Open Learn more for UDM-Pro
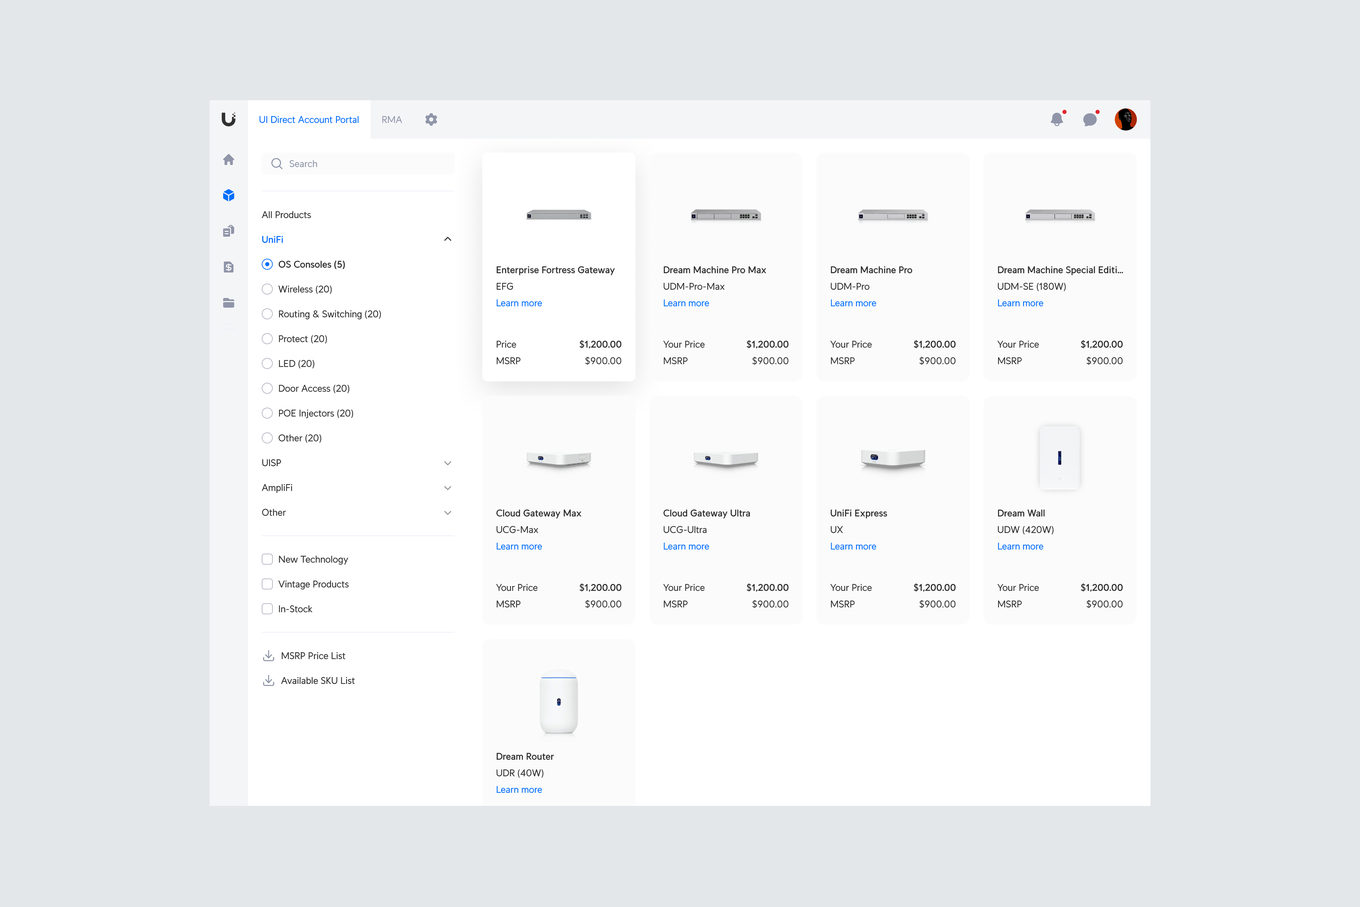The height and width of the screenshot is (907, 1360). tap(853, 304)
